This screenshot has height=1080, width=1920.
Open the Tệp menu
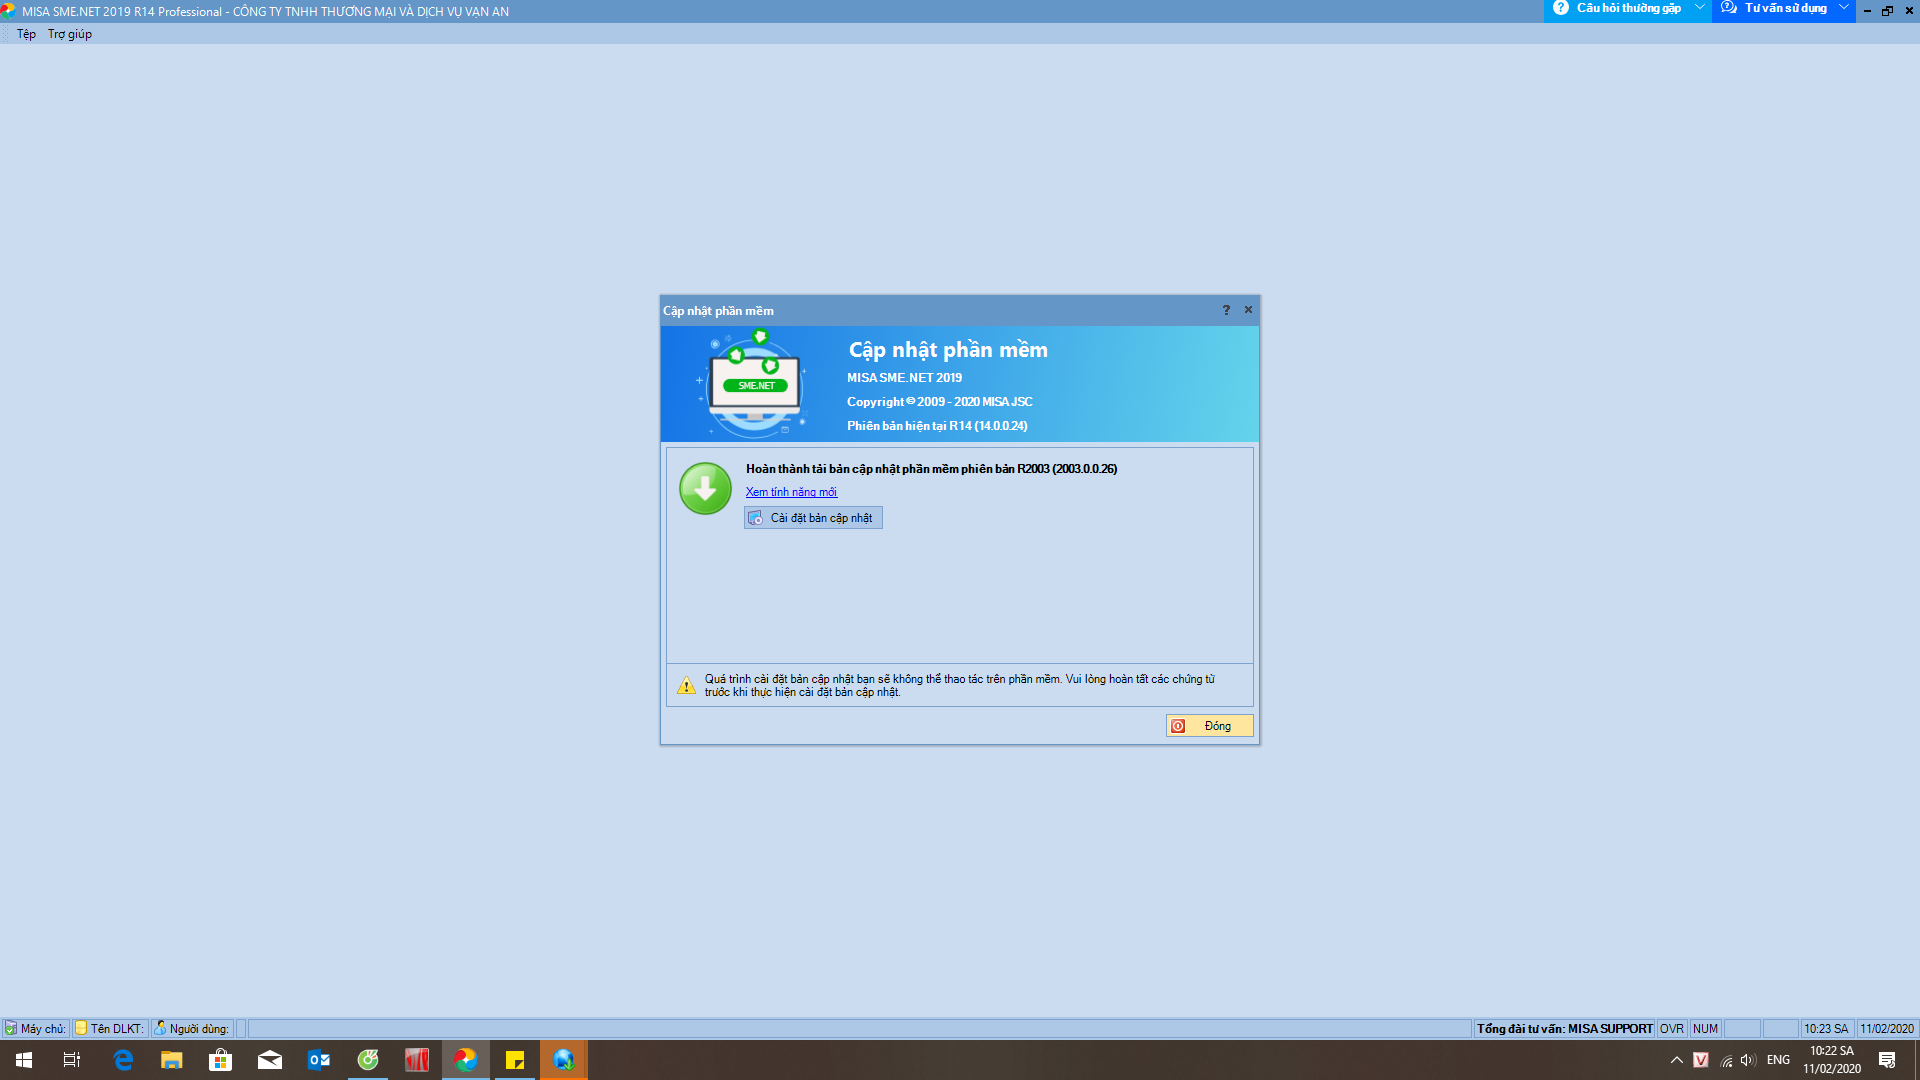[26, 34]
